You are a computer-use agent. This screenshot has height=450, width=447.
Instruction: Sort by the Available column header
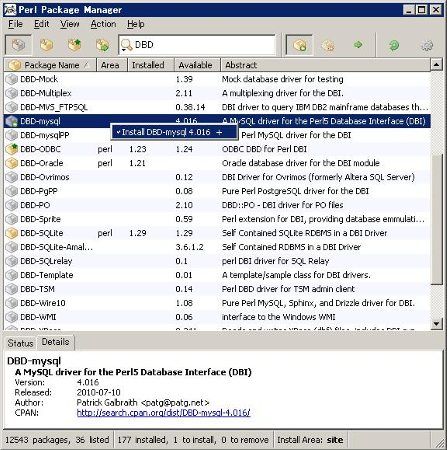pyautogui.click(x=198, y=65)
